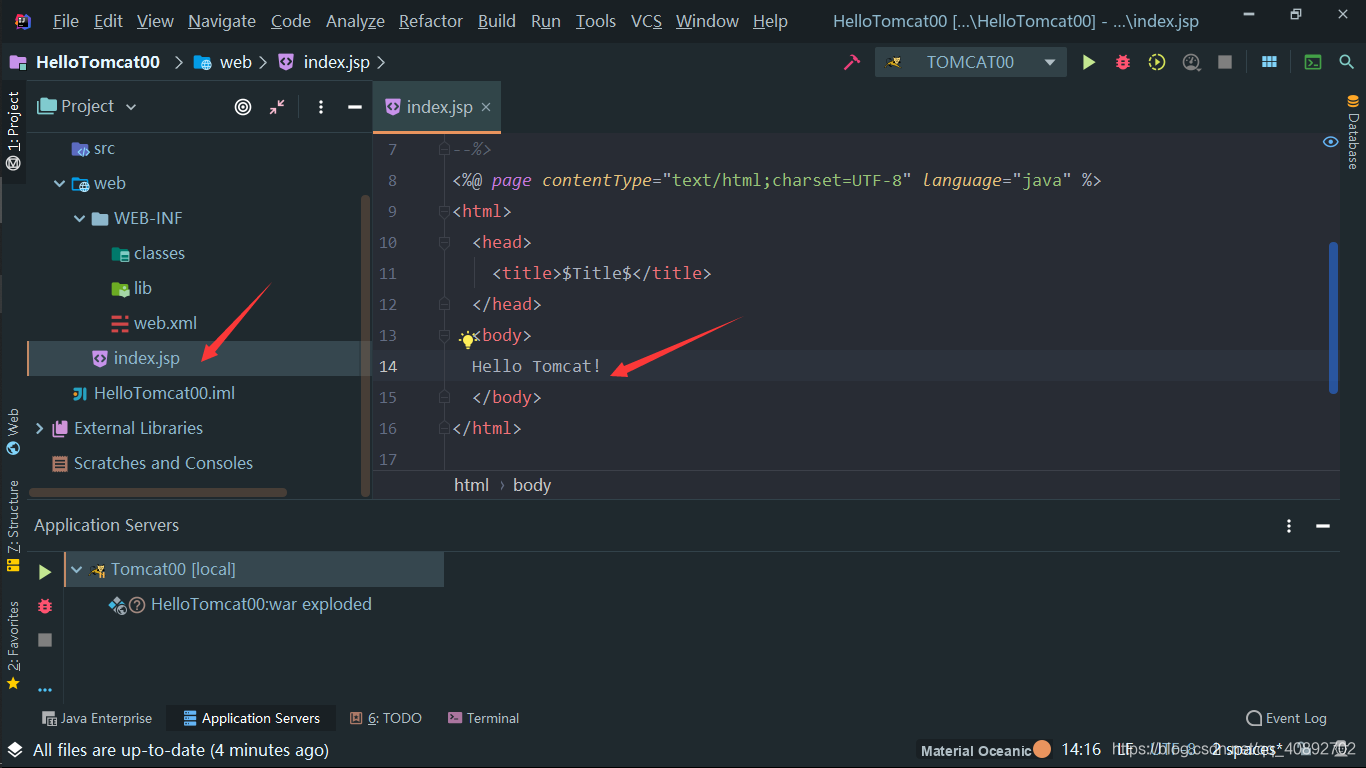This screenshot has height=768, width=1366.
Task: Stop the running process in top toolbar
Action: [1225, 62]
